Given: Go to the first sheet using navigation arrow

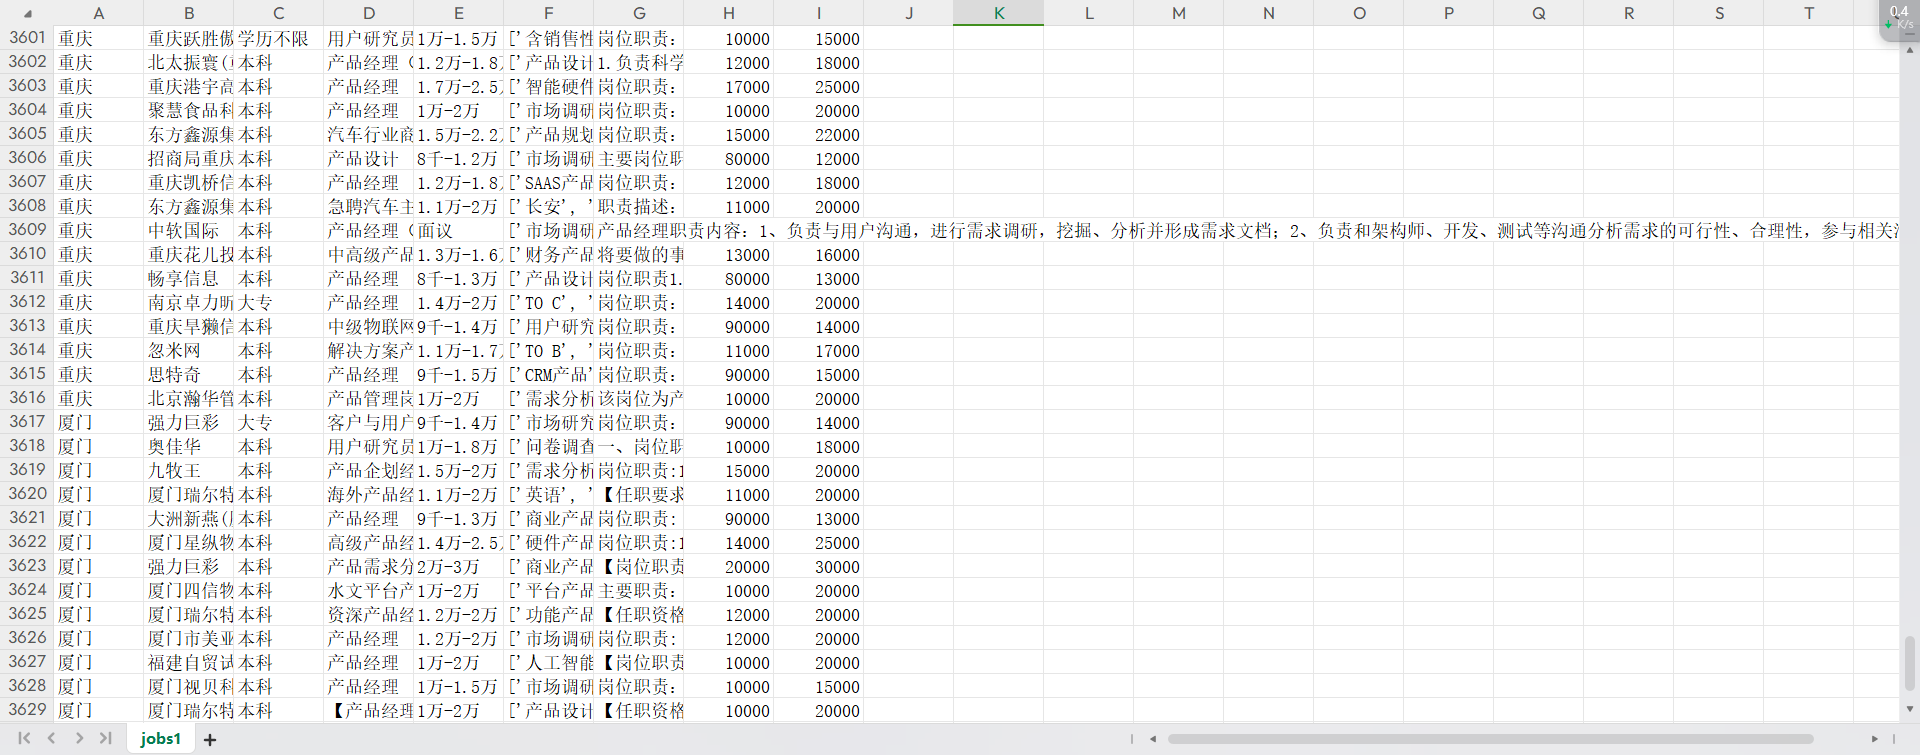Looking at the screenshot, I should (x=24, y=738).
